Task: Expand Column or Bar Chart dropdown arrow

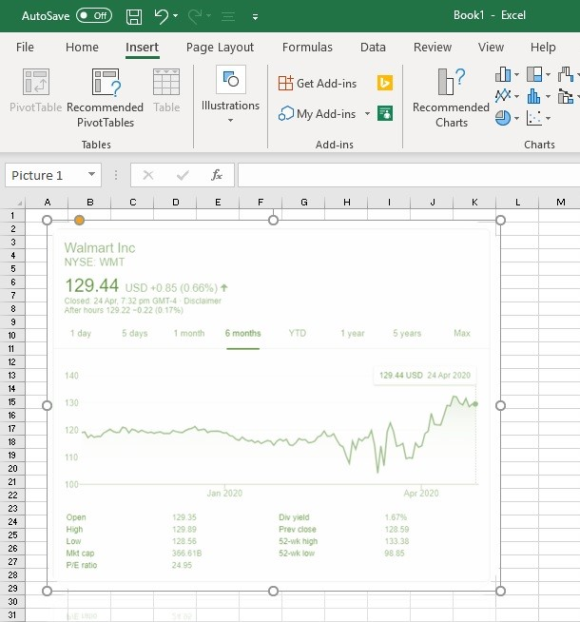Action: 517,75
